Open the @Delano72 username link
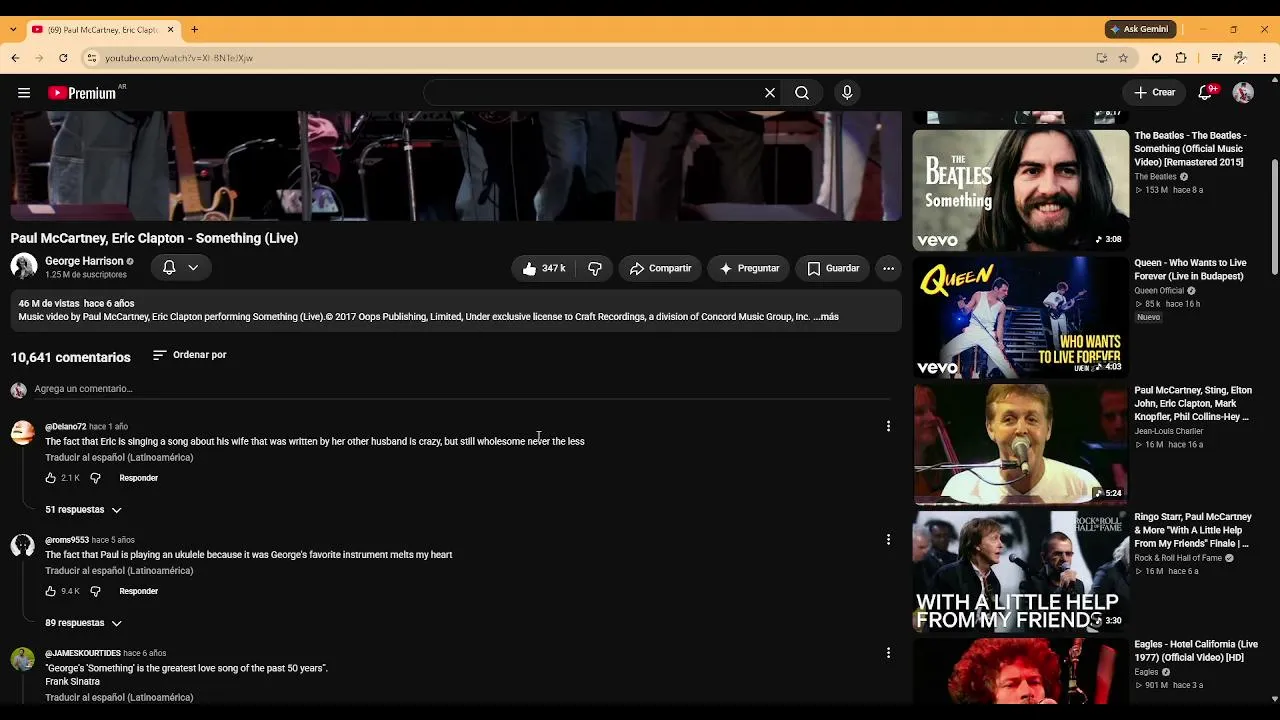 (65, 427)
